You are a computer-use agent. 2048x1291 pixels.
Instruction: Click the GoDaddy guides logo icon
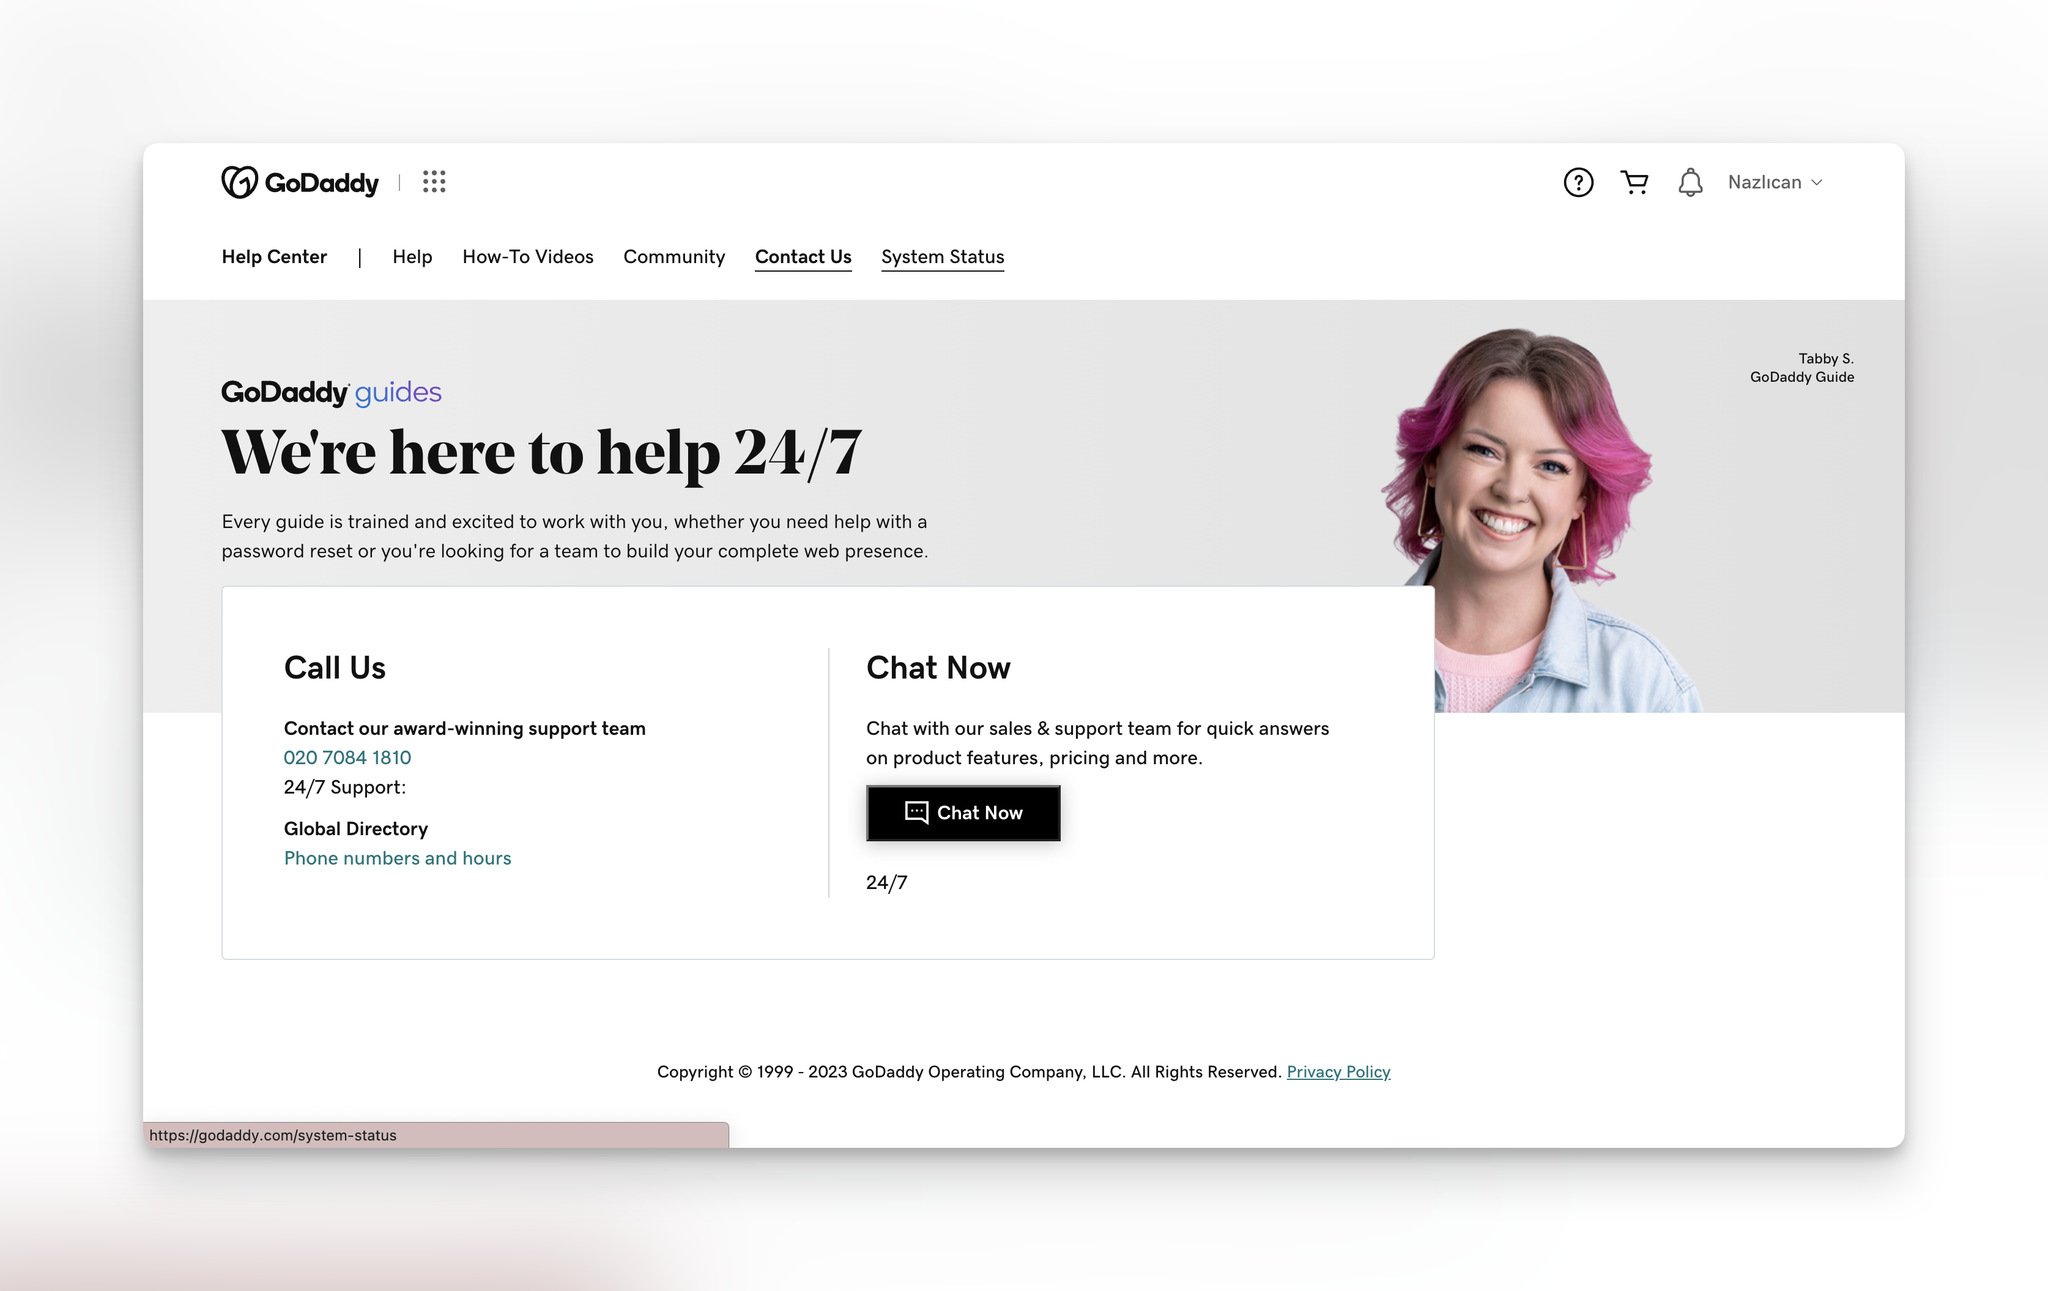[x=330, y=393]
